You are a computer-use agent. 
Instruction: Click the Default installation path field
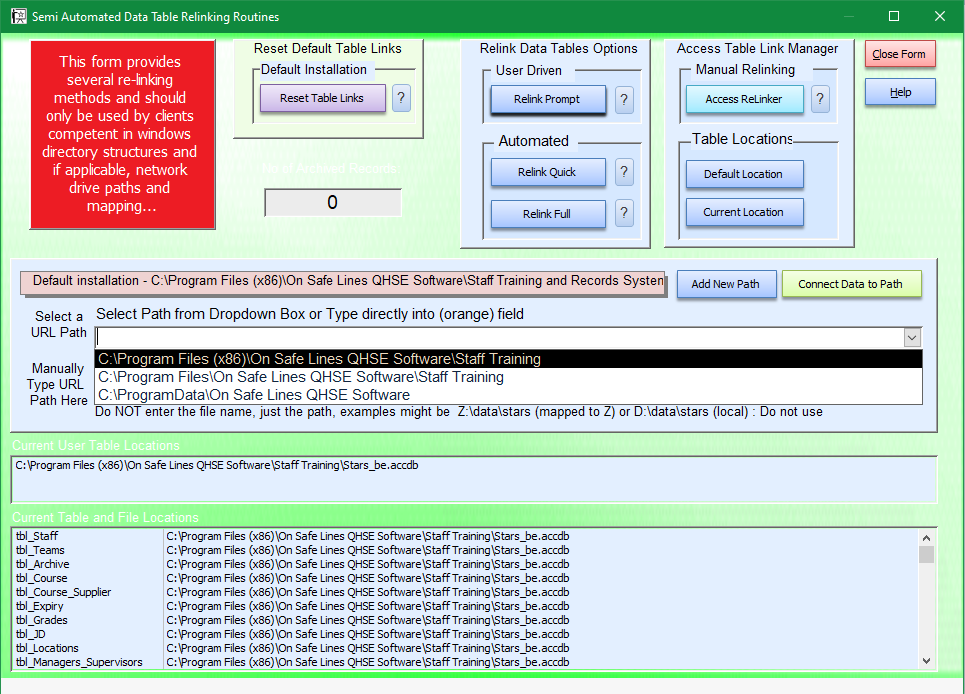[x=343, y=282]
